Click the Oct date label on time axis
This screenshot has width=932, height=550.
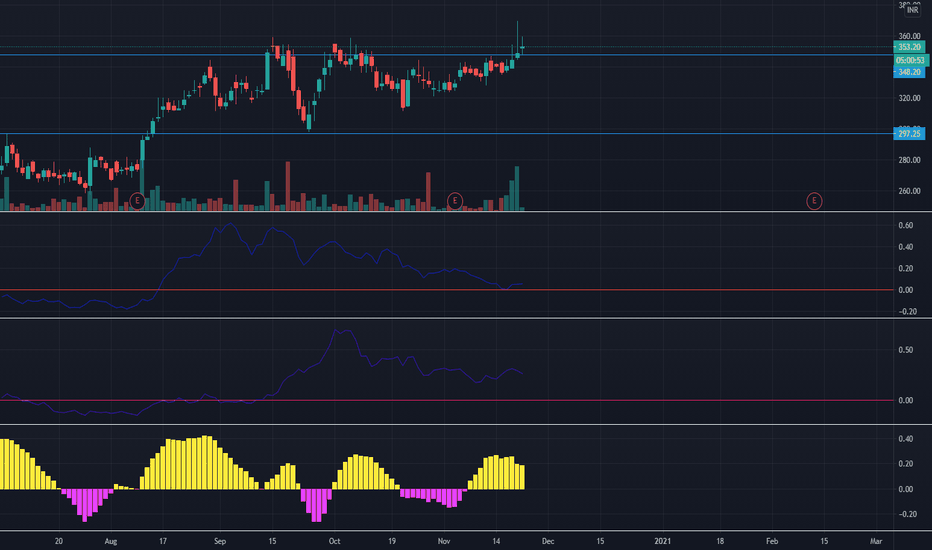point(335,541)
